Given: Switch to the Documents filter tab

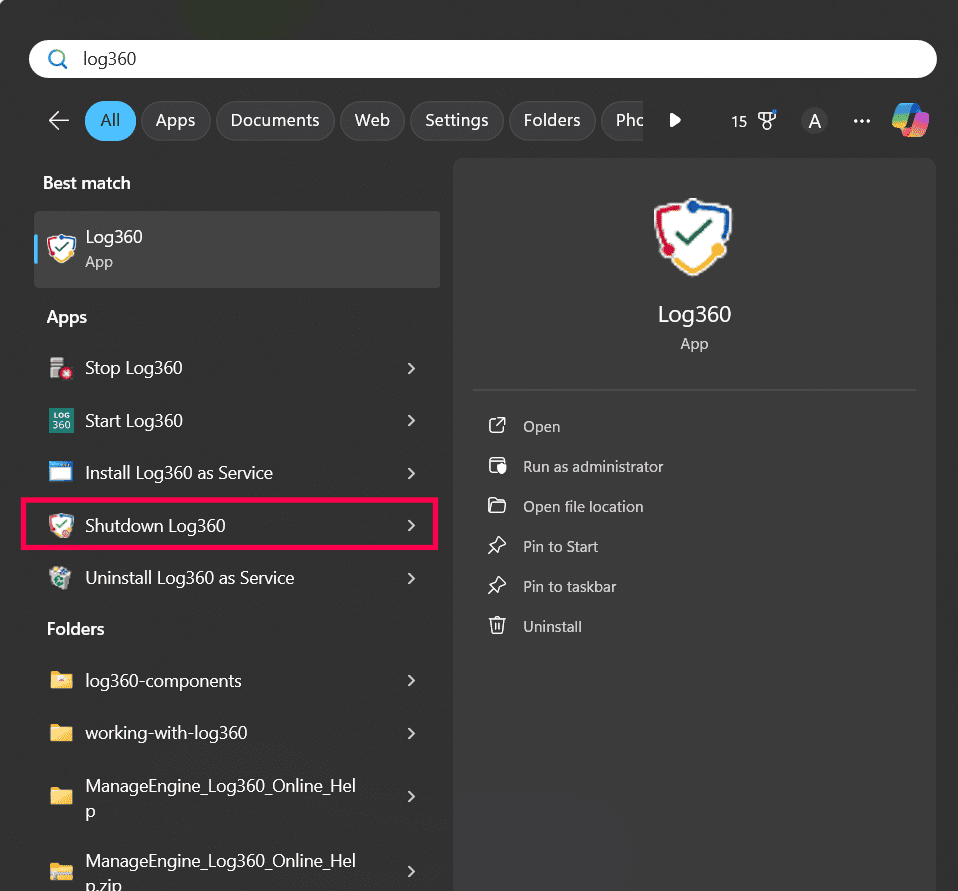Looking at the screenshot, I should coord(275,120).
